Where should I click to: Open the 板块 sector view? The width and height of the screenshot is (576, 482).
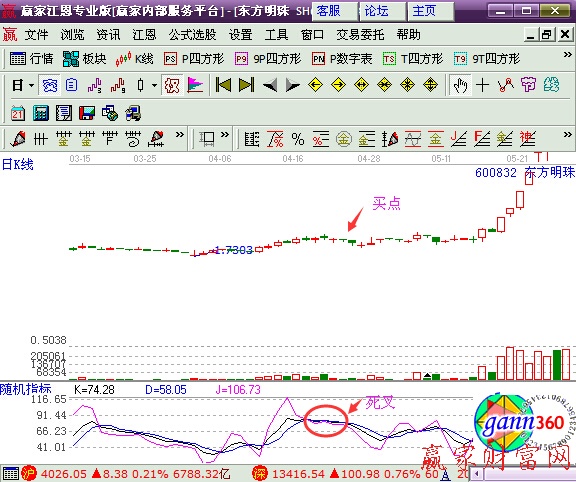pyautogui.click(x=84, y=59)
